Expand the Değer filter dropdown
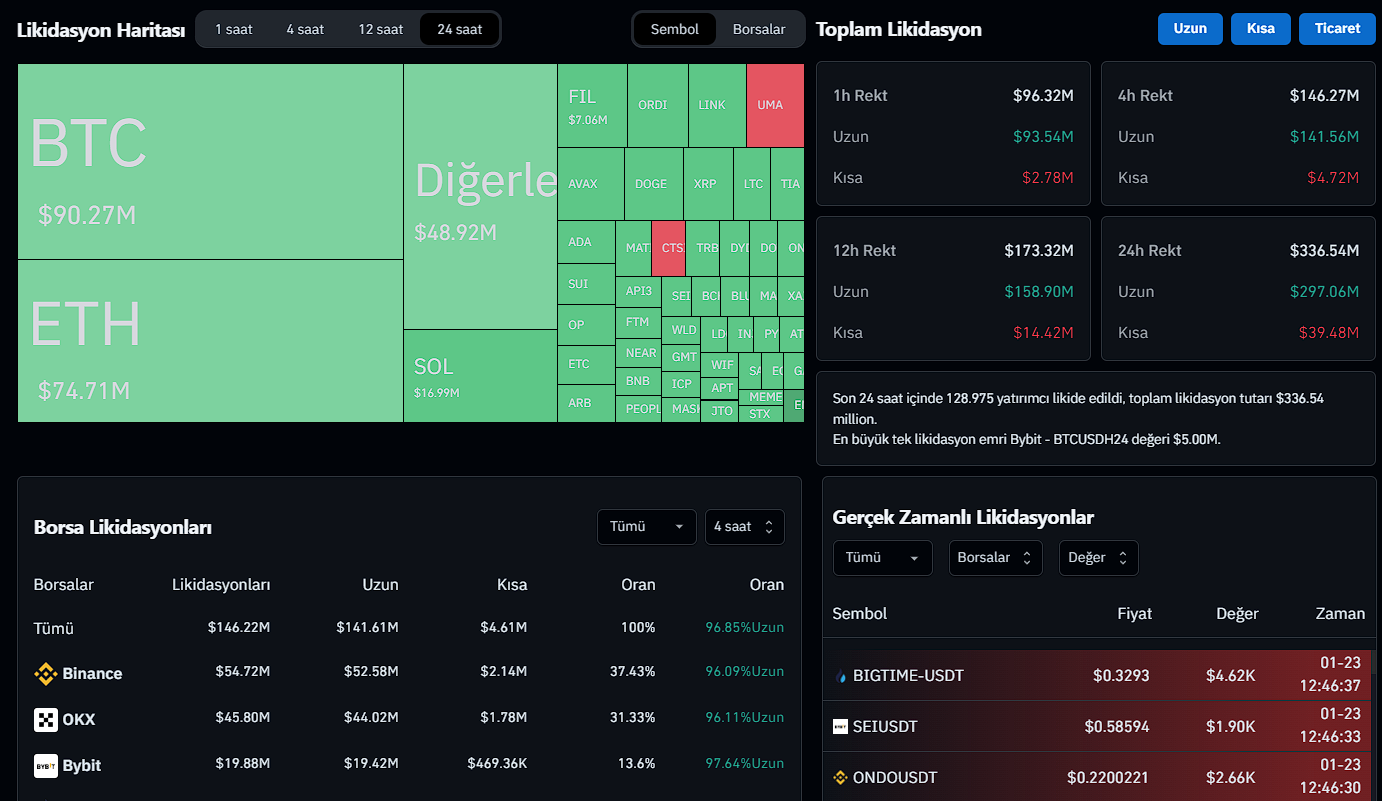 (x=1098, y=558)
